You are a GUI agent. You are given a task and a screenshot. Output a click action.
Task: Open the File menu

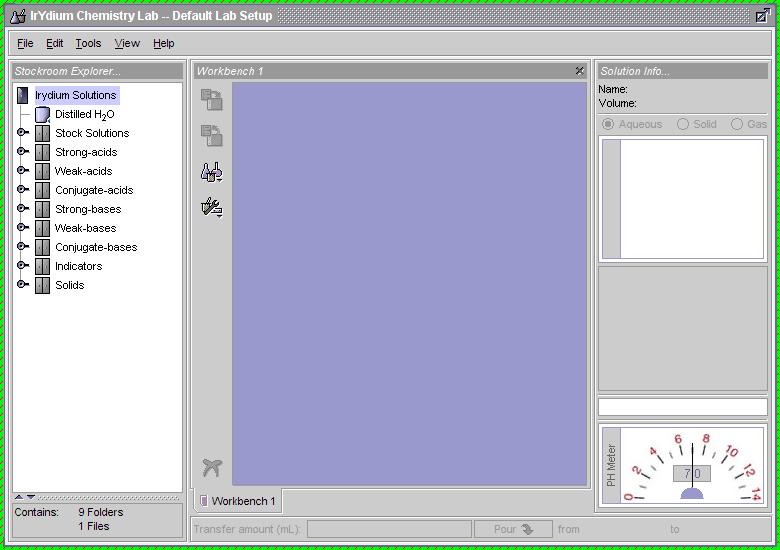coord(25,44)
